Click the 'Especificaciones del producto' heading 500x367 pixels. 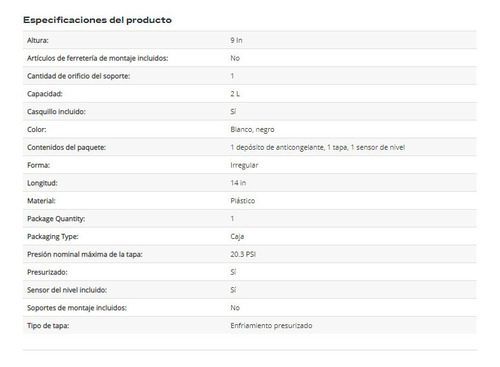[x=97, y=20]
